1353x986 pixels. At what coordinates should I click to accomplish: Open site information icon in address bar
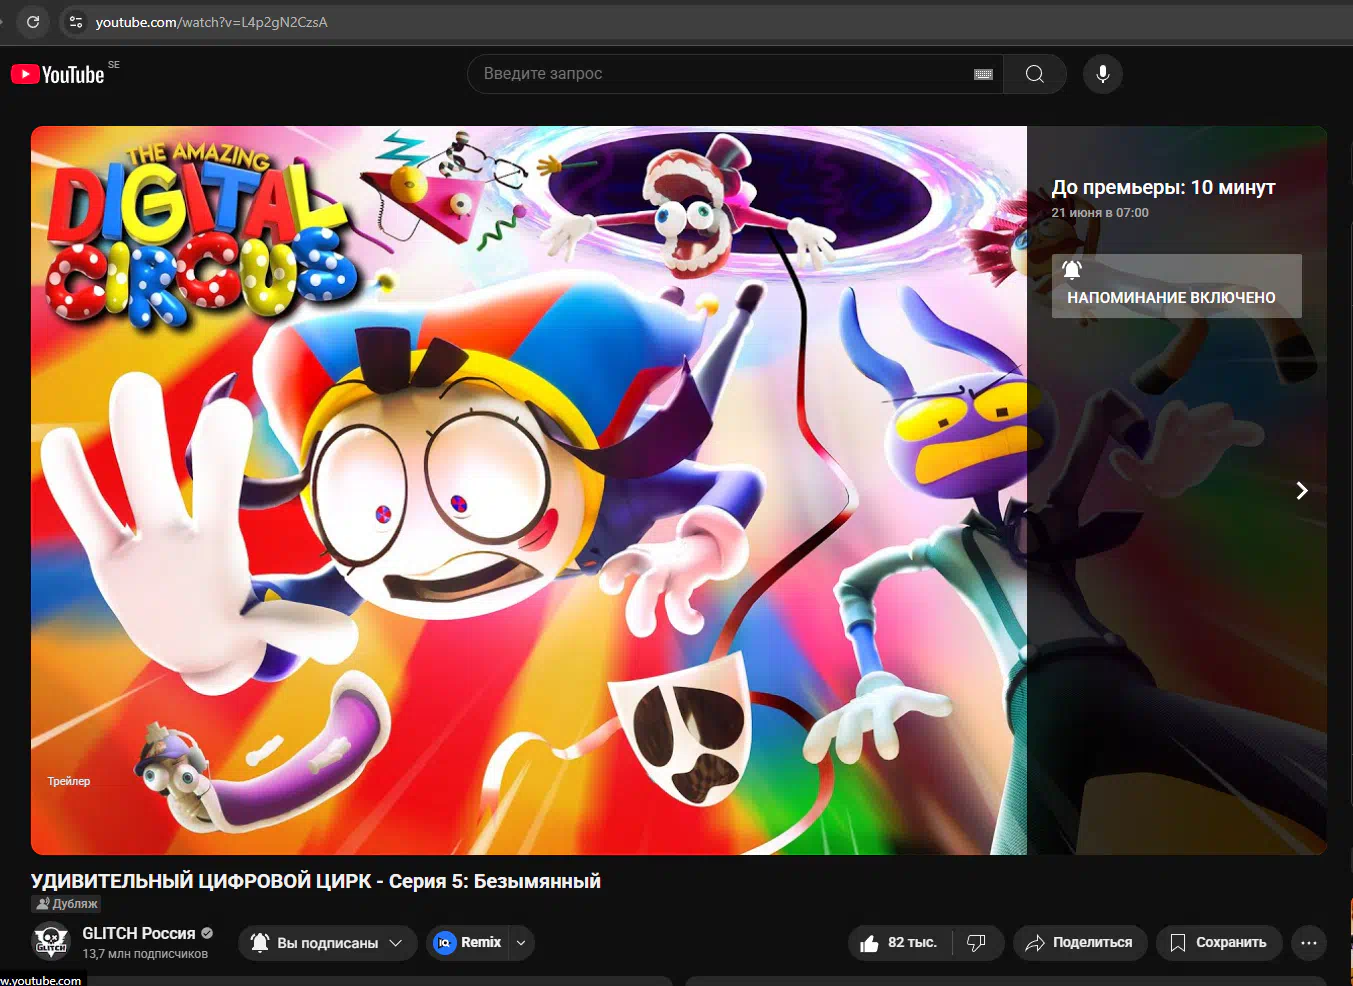(75, 21)
